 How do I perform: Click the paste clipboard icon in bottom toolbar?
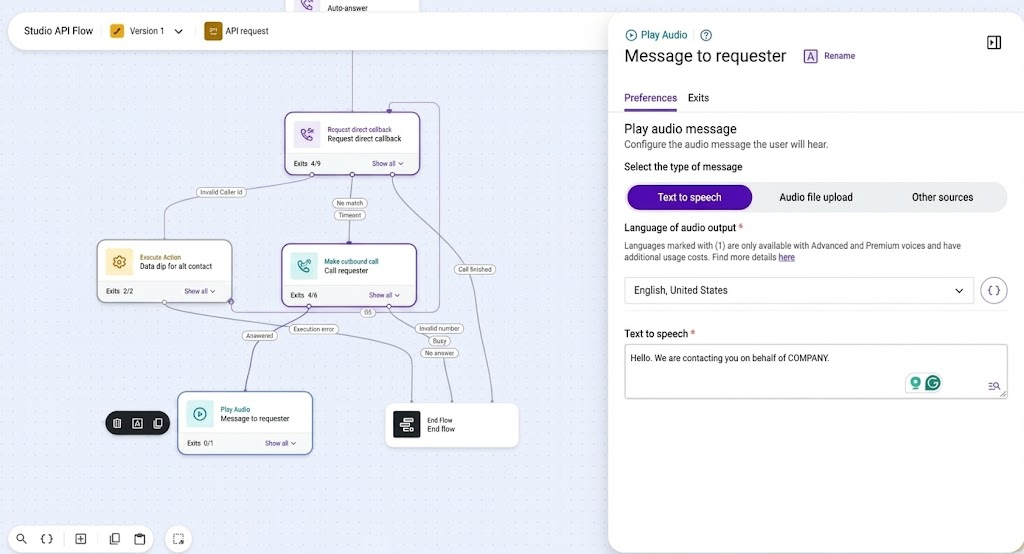coord(140,539)
